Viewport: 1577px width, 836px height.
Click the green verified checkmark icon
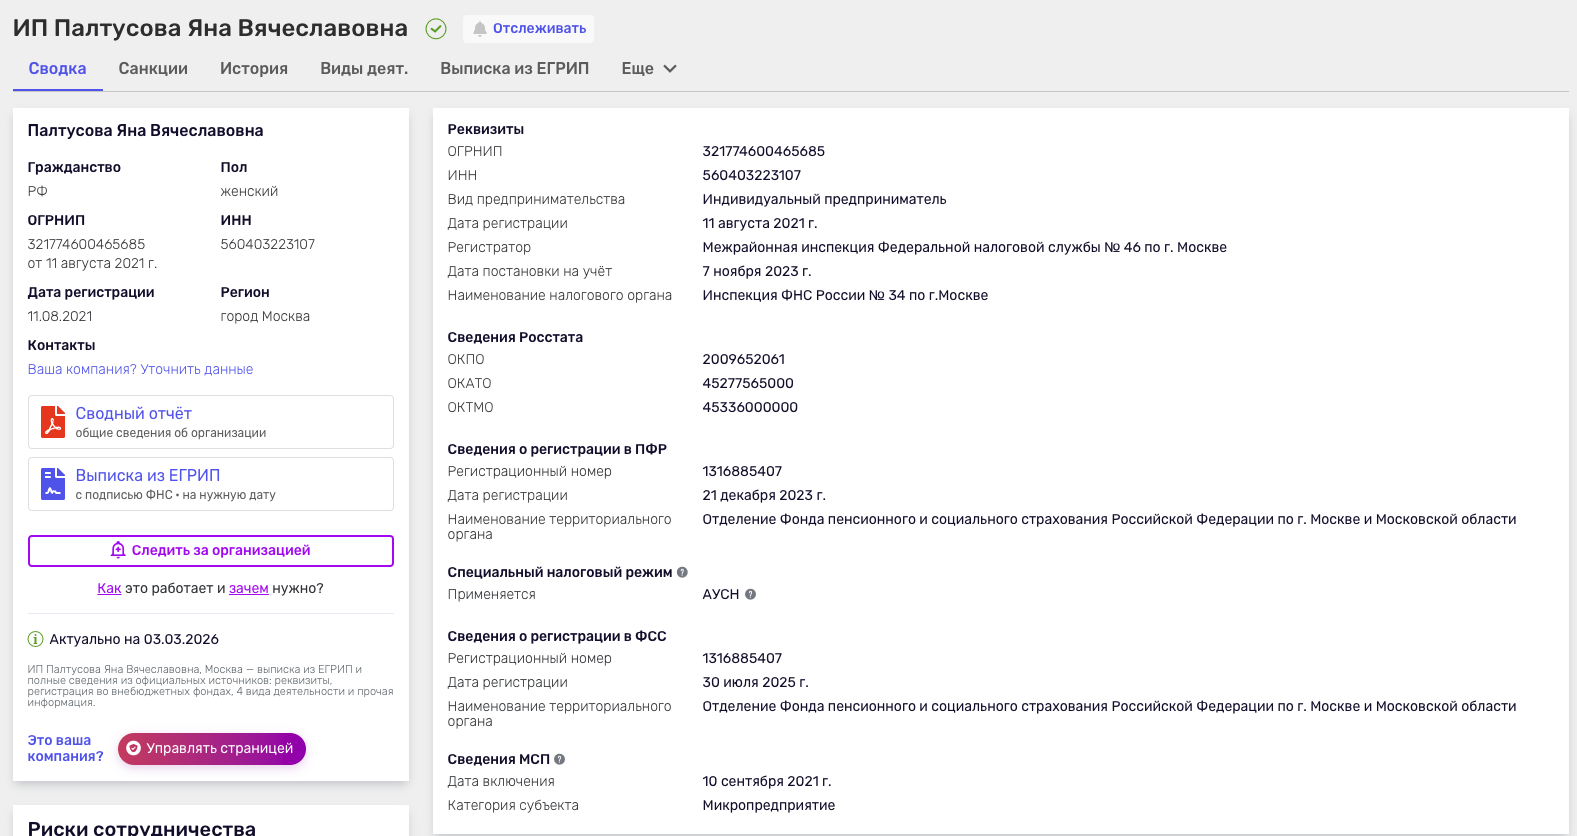point(436,29)
